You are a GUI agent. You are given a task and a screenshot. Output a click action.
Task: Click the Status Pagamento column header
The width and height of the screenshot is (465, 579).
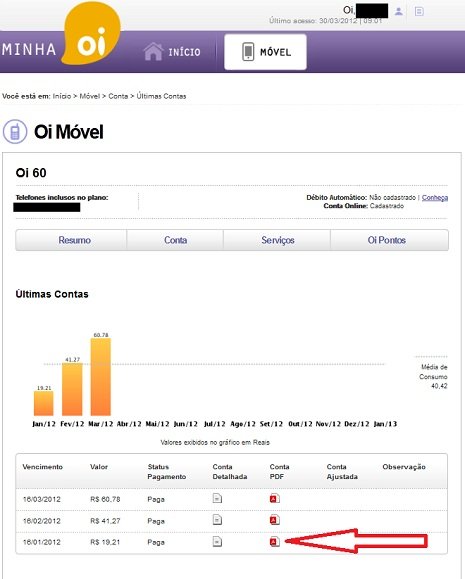166,472
